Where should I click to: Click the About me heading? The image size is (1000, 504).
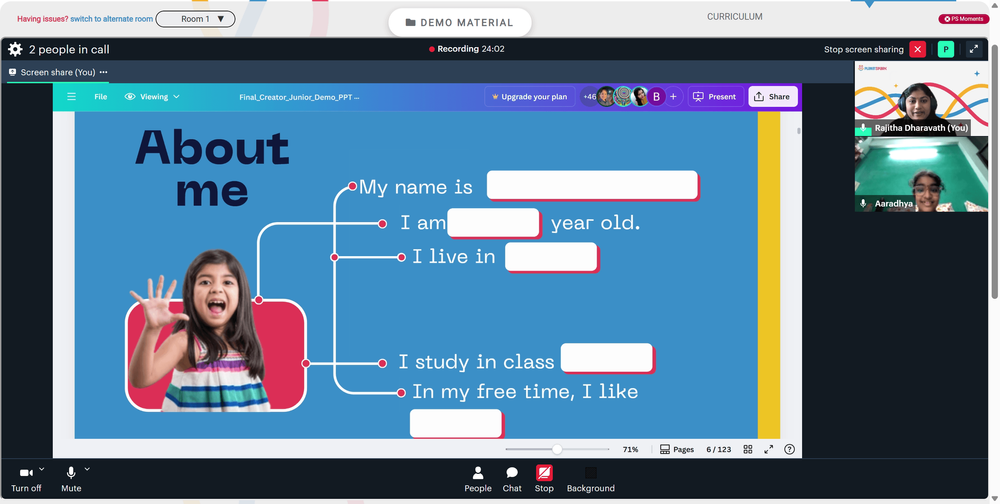point(212,168)
